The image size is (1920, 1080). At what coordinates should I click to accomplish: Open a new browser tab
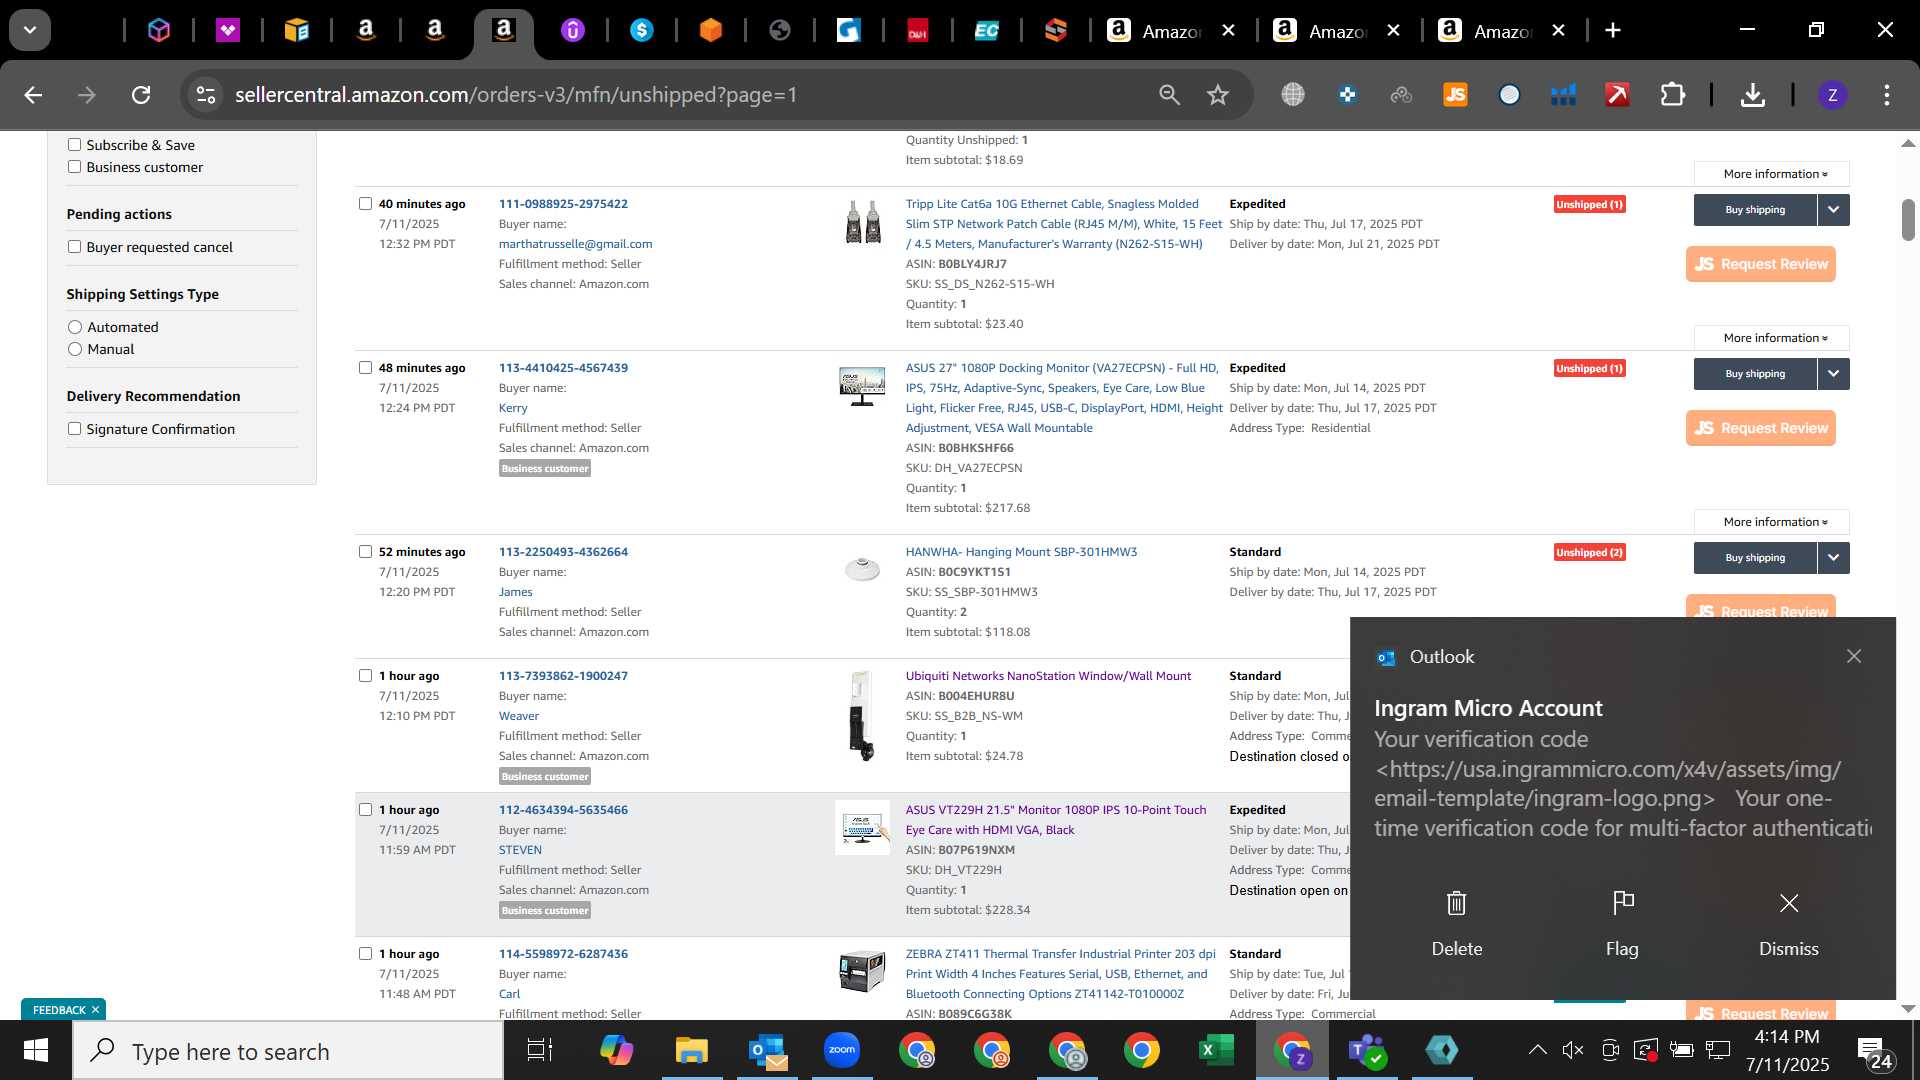(x=1612, y=31)
